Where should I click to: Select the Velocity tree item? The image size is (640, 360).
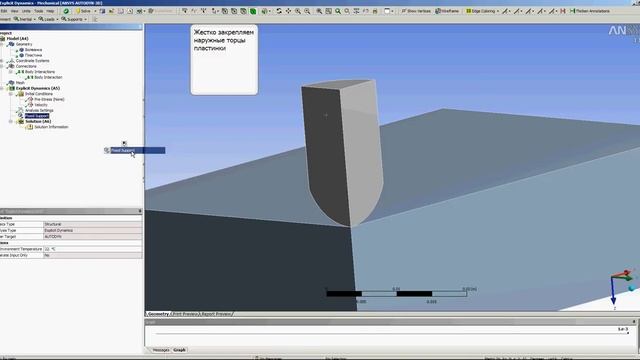(x=40, y=105)
